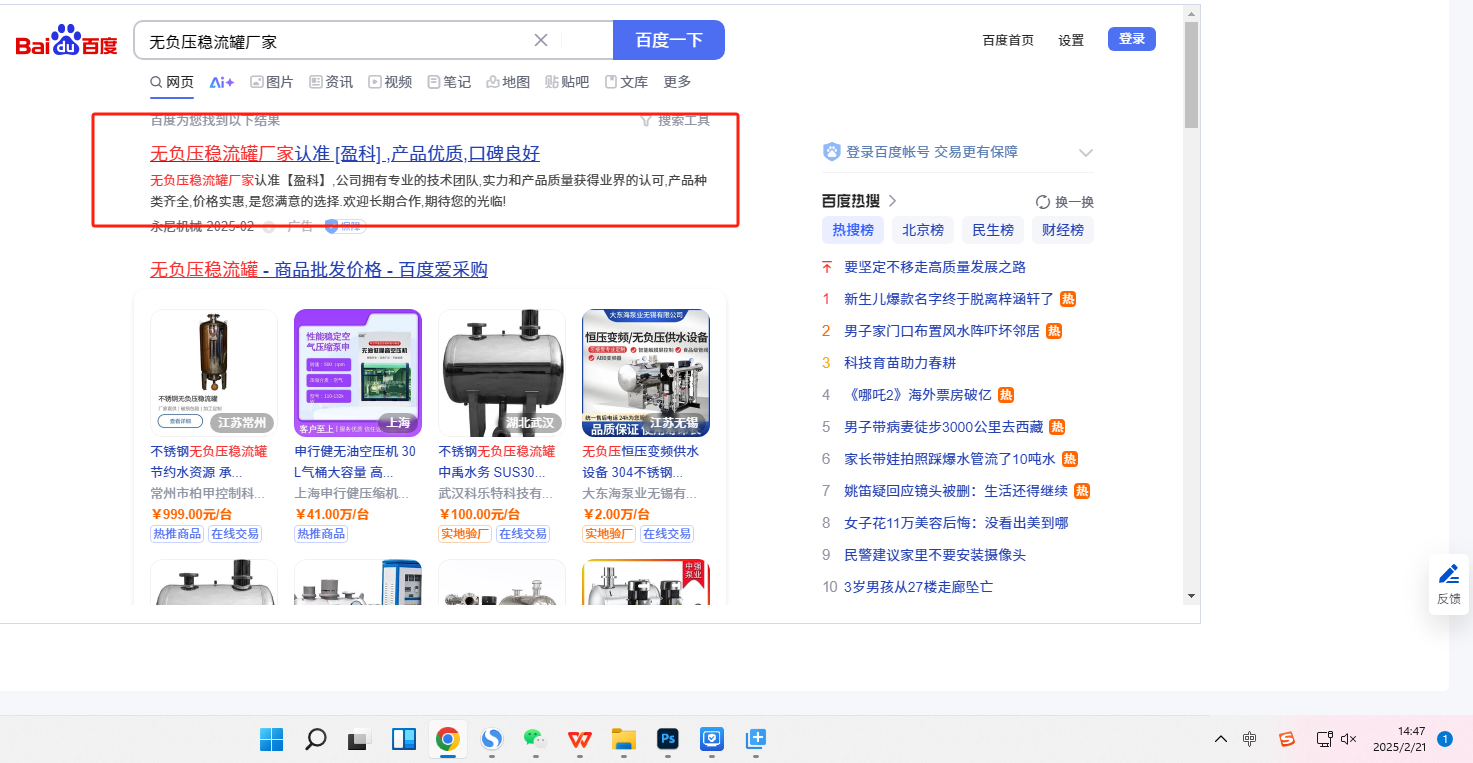Open the Windows Start menu
Screen dimensions: 1473x763
pos(271,739)
